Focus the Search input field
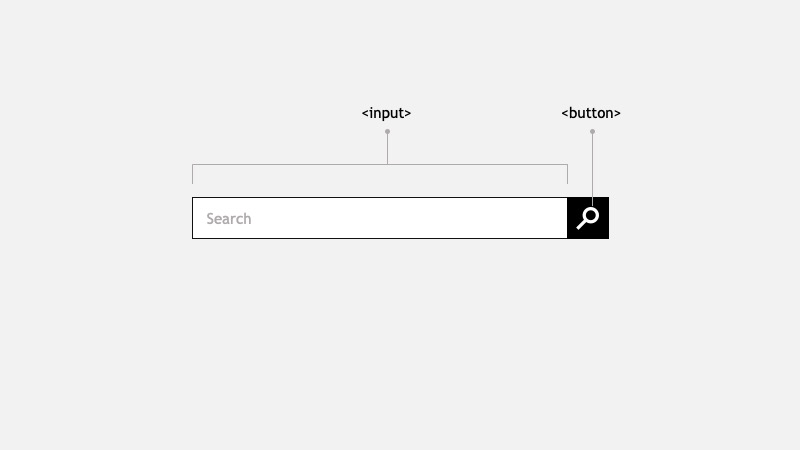Viewport: 800px width, 450px height. point(380,218)
